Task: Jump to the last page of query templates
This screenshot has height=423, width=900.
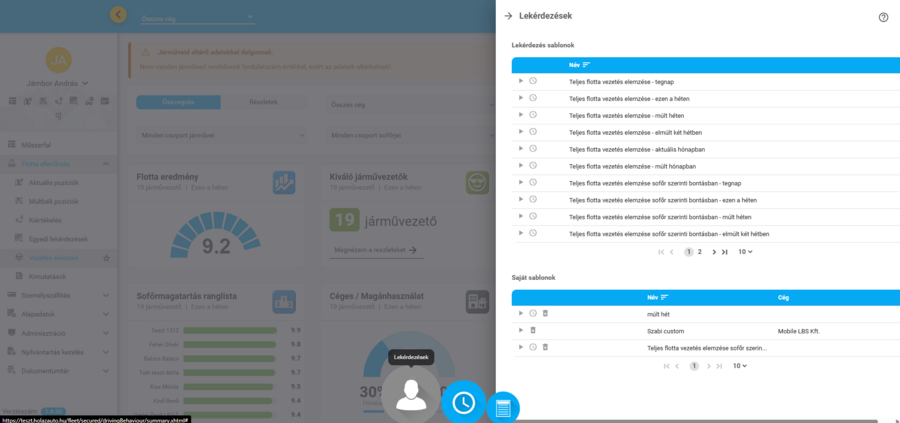Action: [x=724, y=252]
